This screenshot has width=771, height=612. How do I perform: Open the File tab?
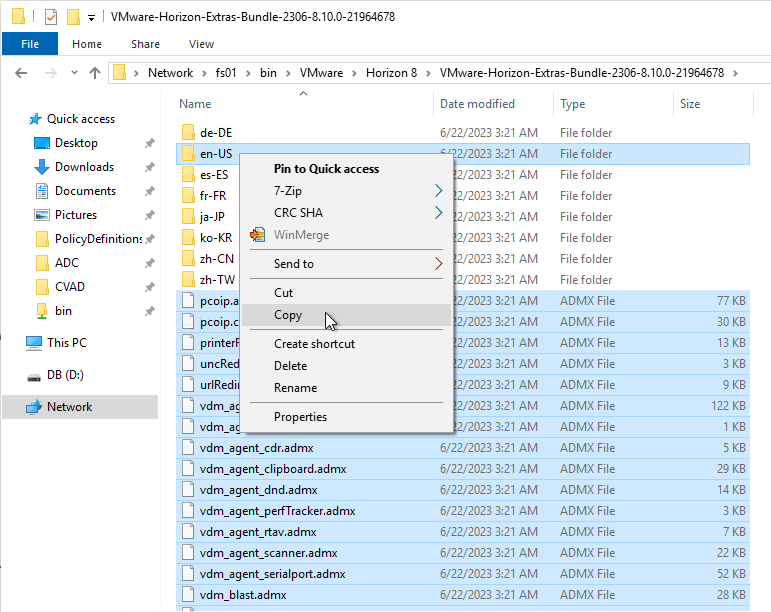coord(30,44)
